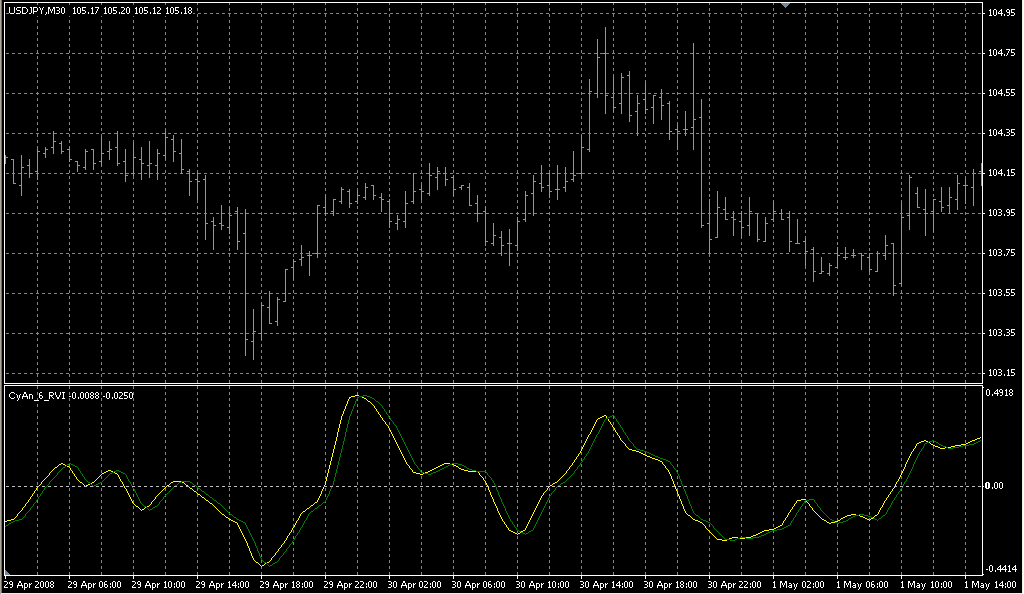1024x594 pixels.
Task: Click the 103.95 price scale value
Action: pyautogui.click(x=1001, y=213)
